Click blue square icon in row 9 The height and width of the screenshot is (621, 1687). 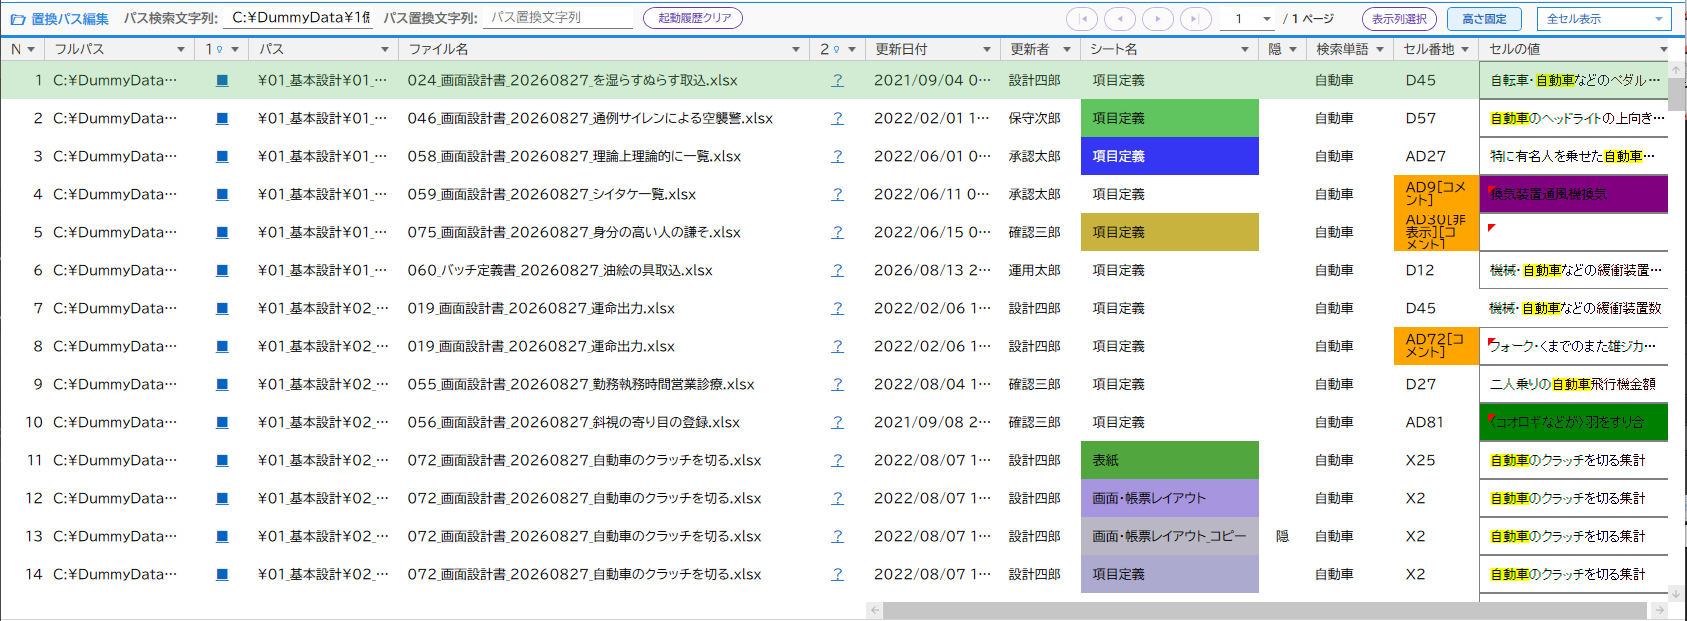[x=222, y=384]
